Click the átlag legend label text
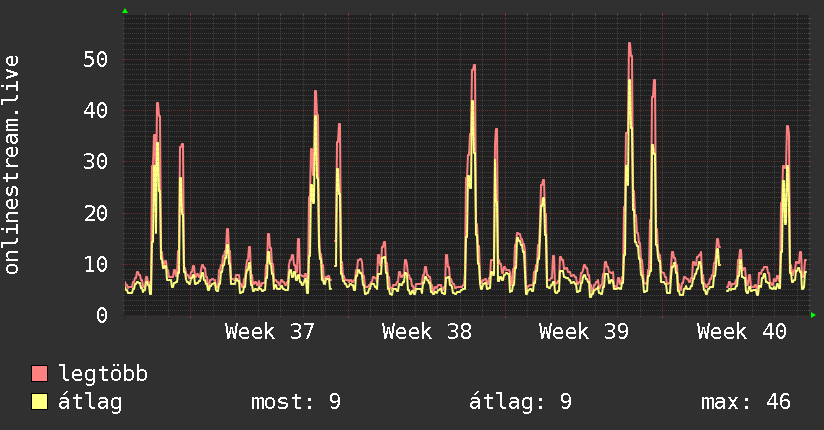 pyautogui.click(x=90, y=402)
